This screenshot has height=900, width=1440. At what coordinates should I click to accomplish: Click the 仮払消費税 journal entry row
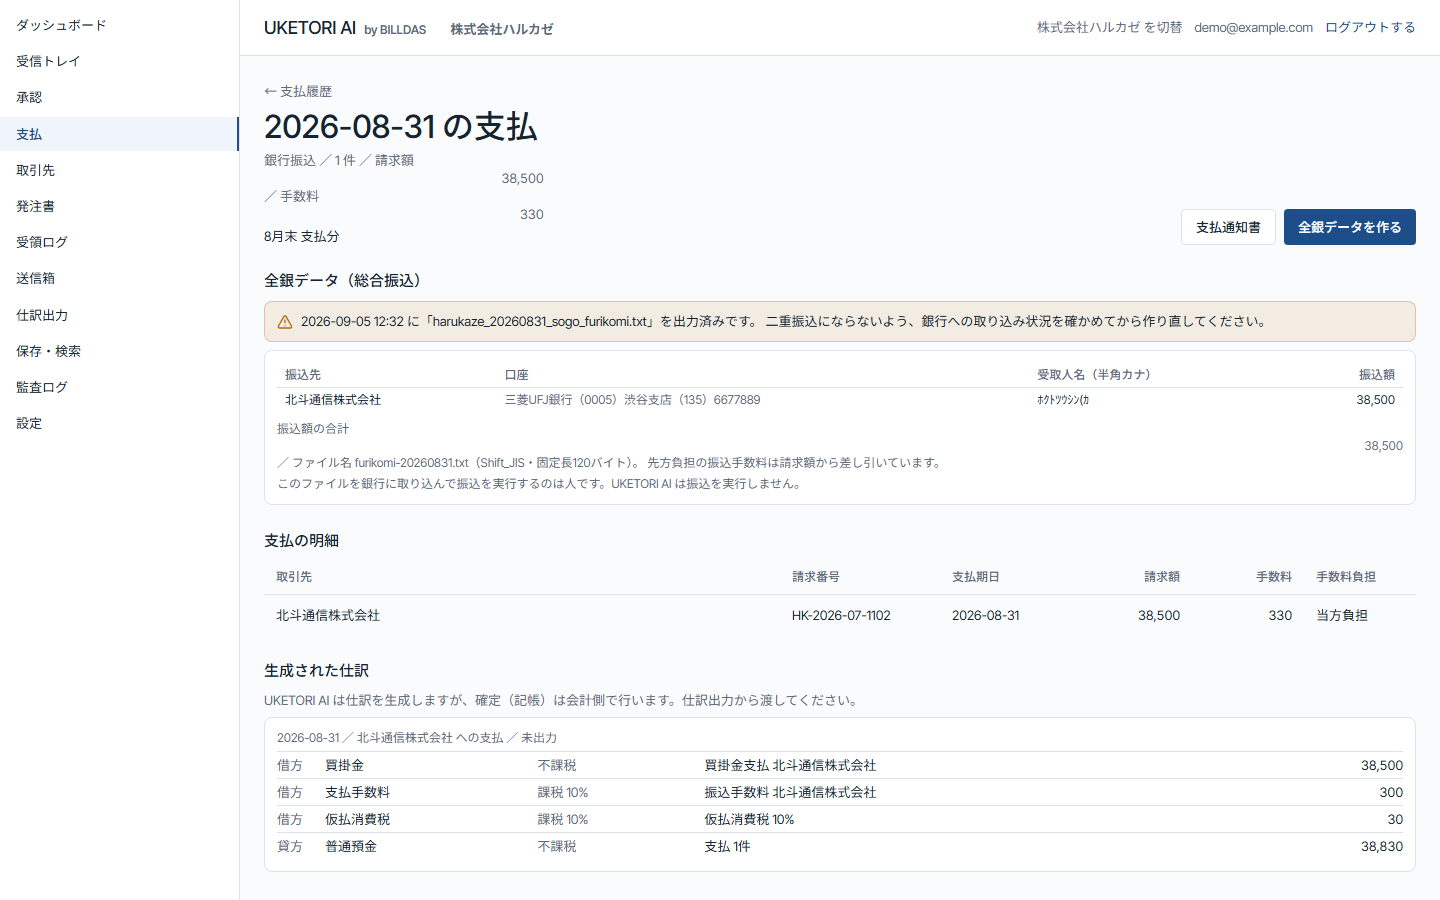point(840,819)
